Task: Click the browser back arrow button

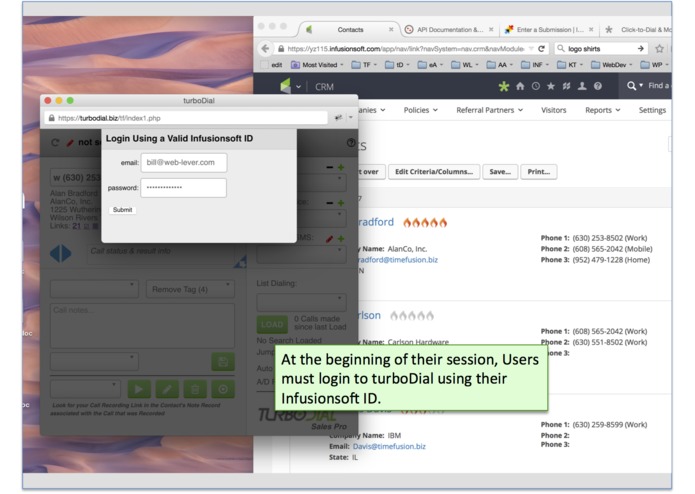Action: tap(265, 49)
